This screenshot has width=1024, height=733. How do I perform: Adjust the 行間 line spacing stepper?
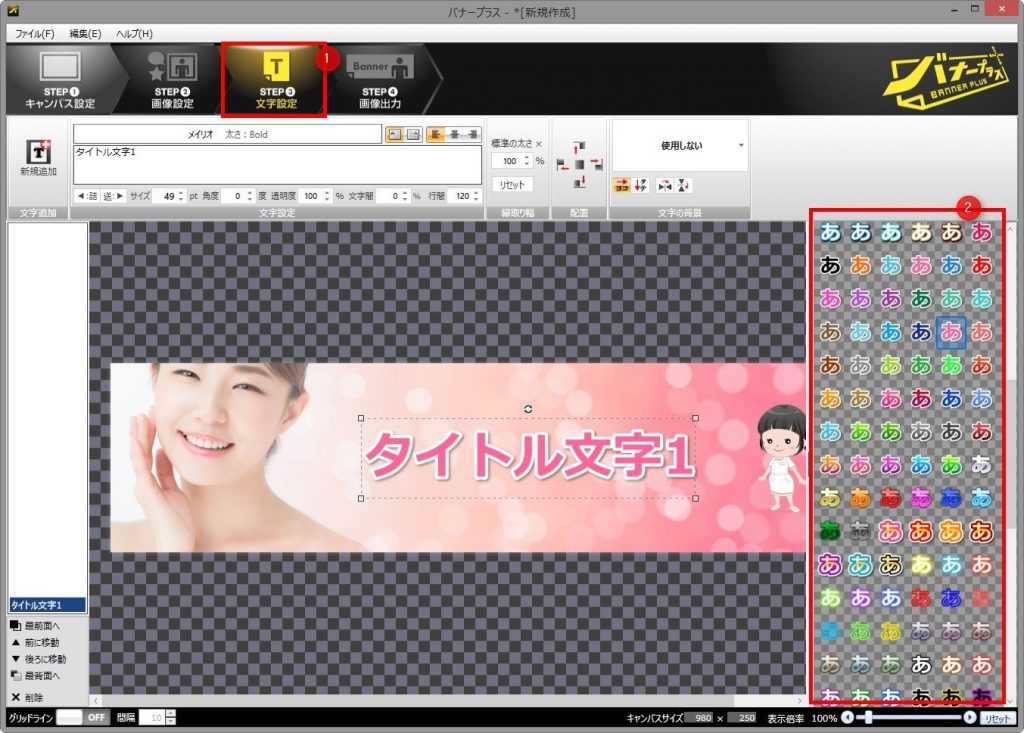(476, 196)
